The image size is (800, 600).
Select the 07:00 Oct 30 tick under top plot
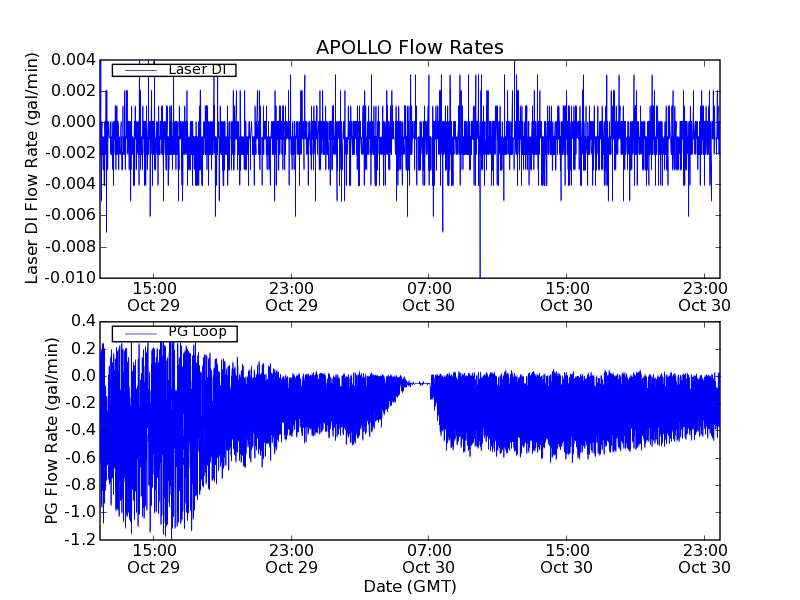coord(429,297)
